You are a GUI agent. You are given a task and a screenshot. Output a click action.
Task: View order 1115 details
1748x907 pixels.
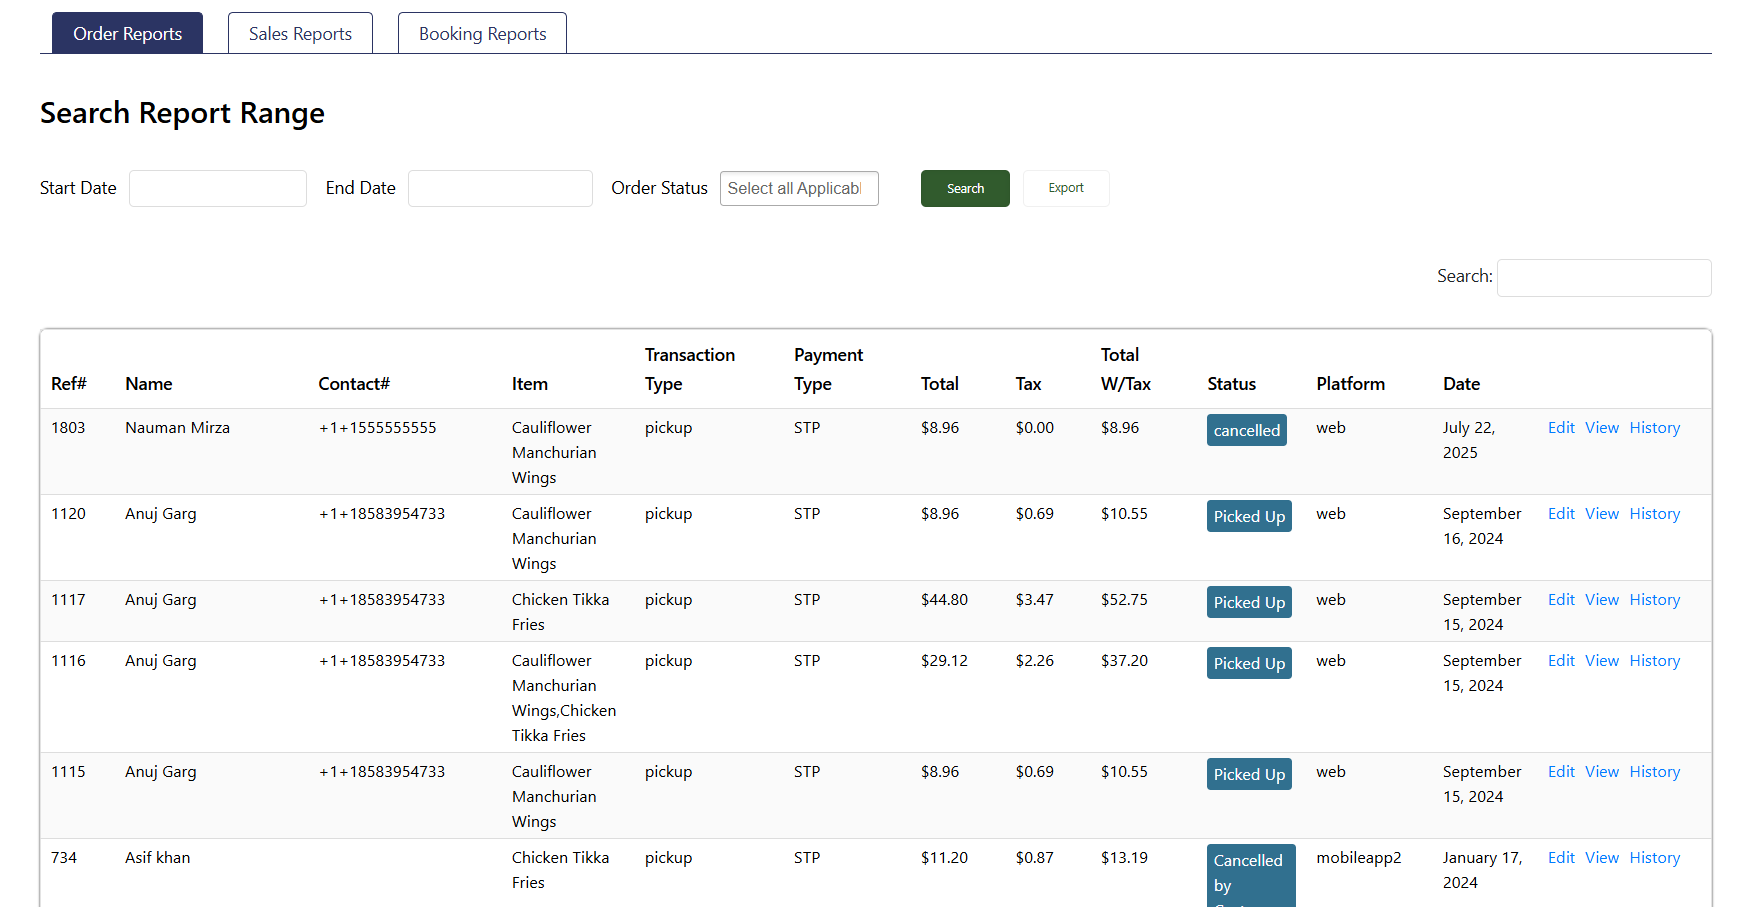click(x=1601, y=772)
